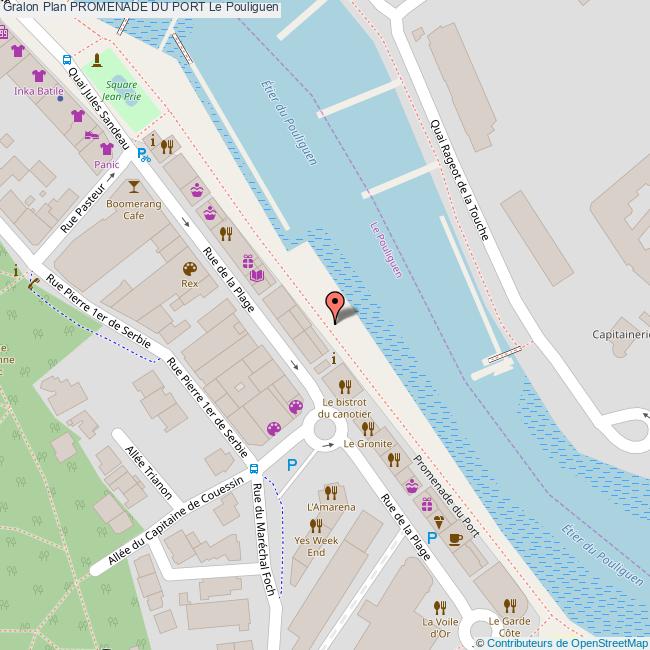Click the Boomerang Cafe cocktail glass icon
This screenshot has width=650, height=650.
133,187
